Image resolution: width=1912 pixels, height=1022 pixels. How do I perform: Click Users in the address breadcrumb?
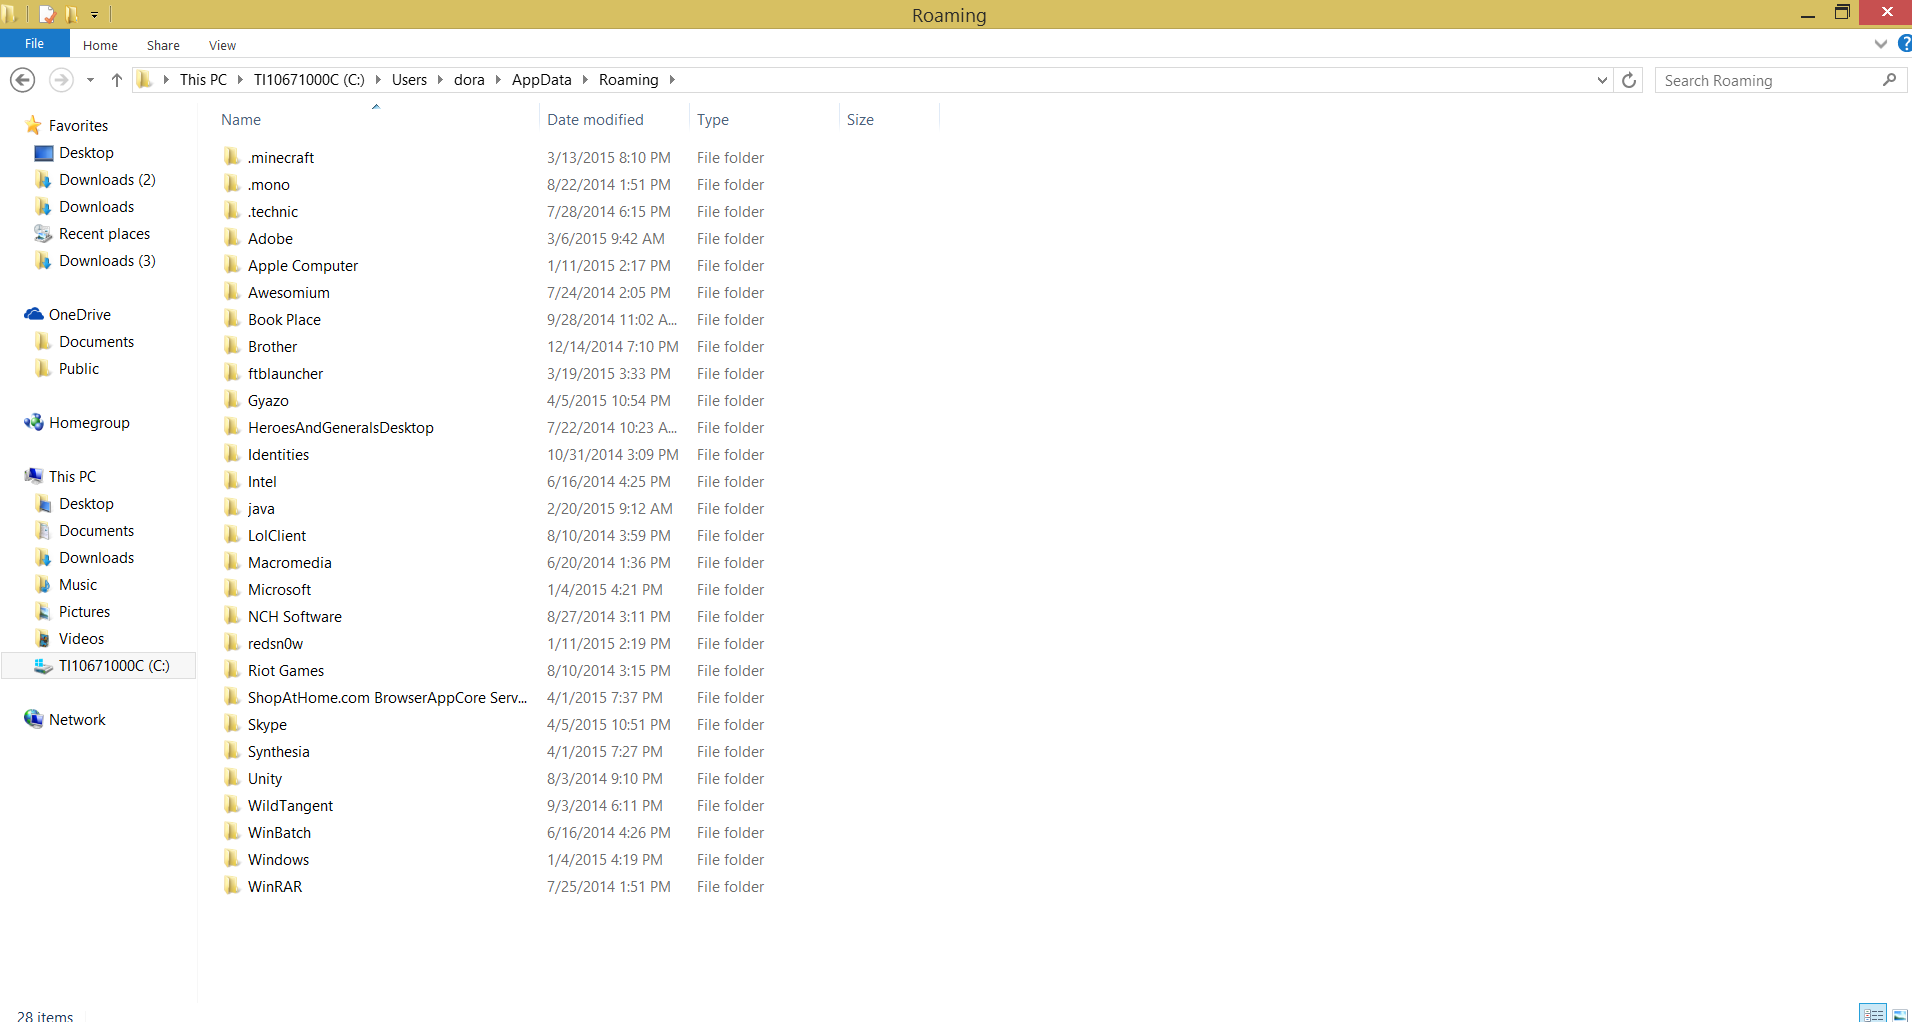point(409,80)
